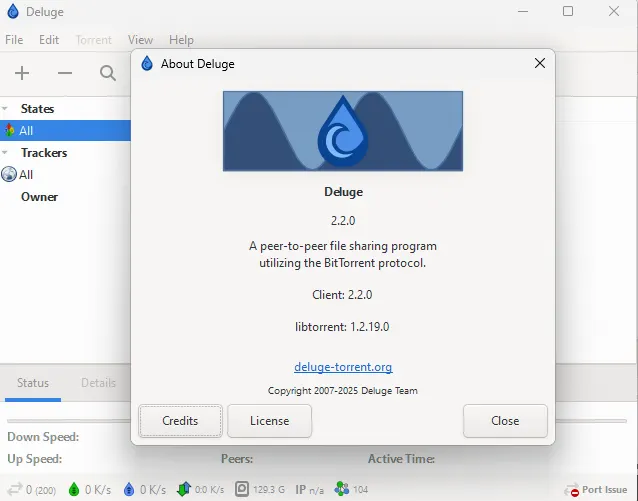Click the Credits button
638x501 pixels.
pyautogui.click(x=180, y=421)
